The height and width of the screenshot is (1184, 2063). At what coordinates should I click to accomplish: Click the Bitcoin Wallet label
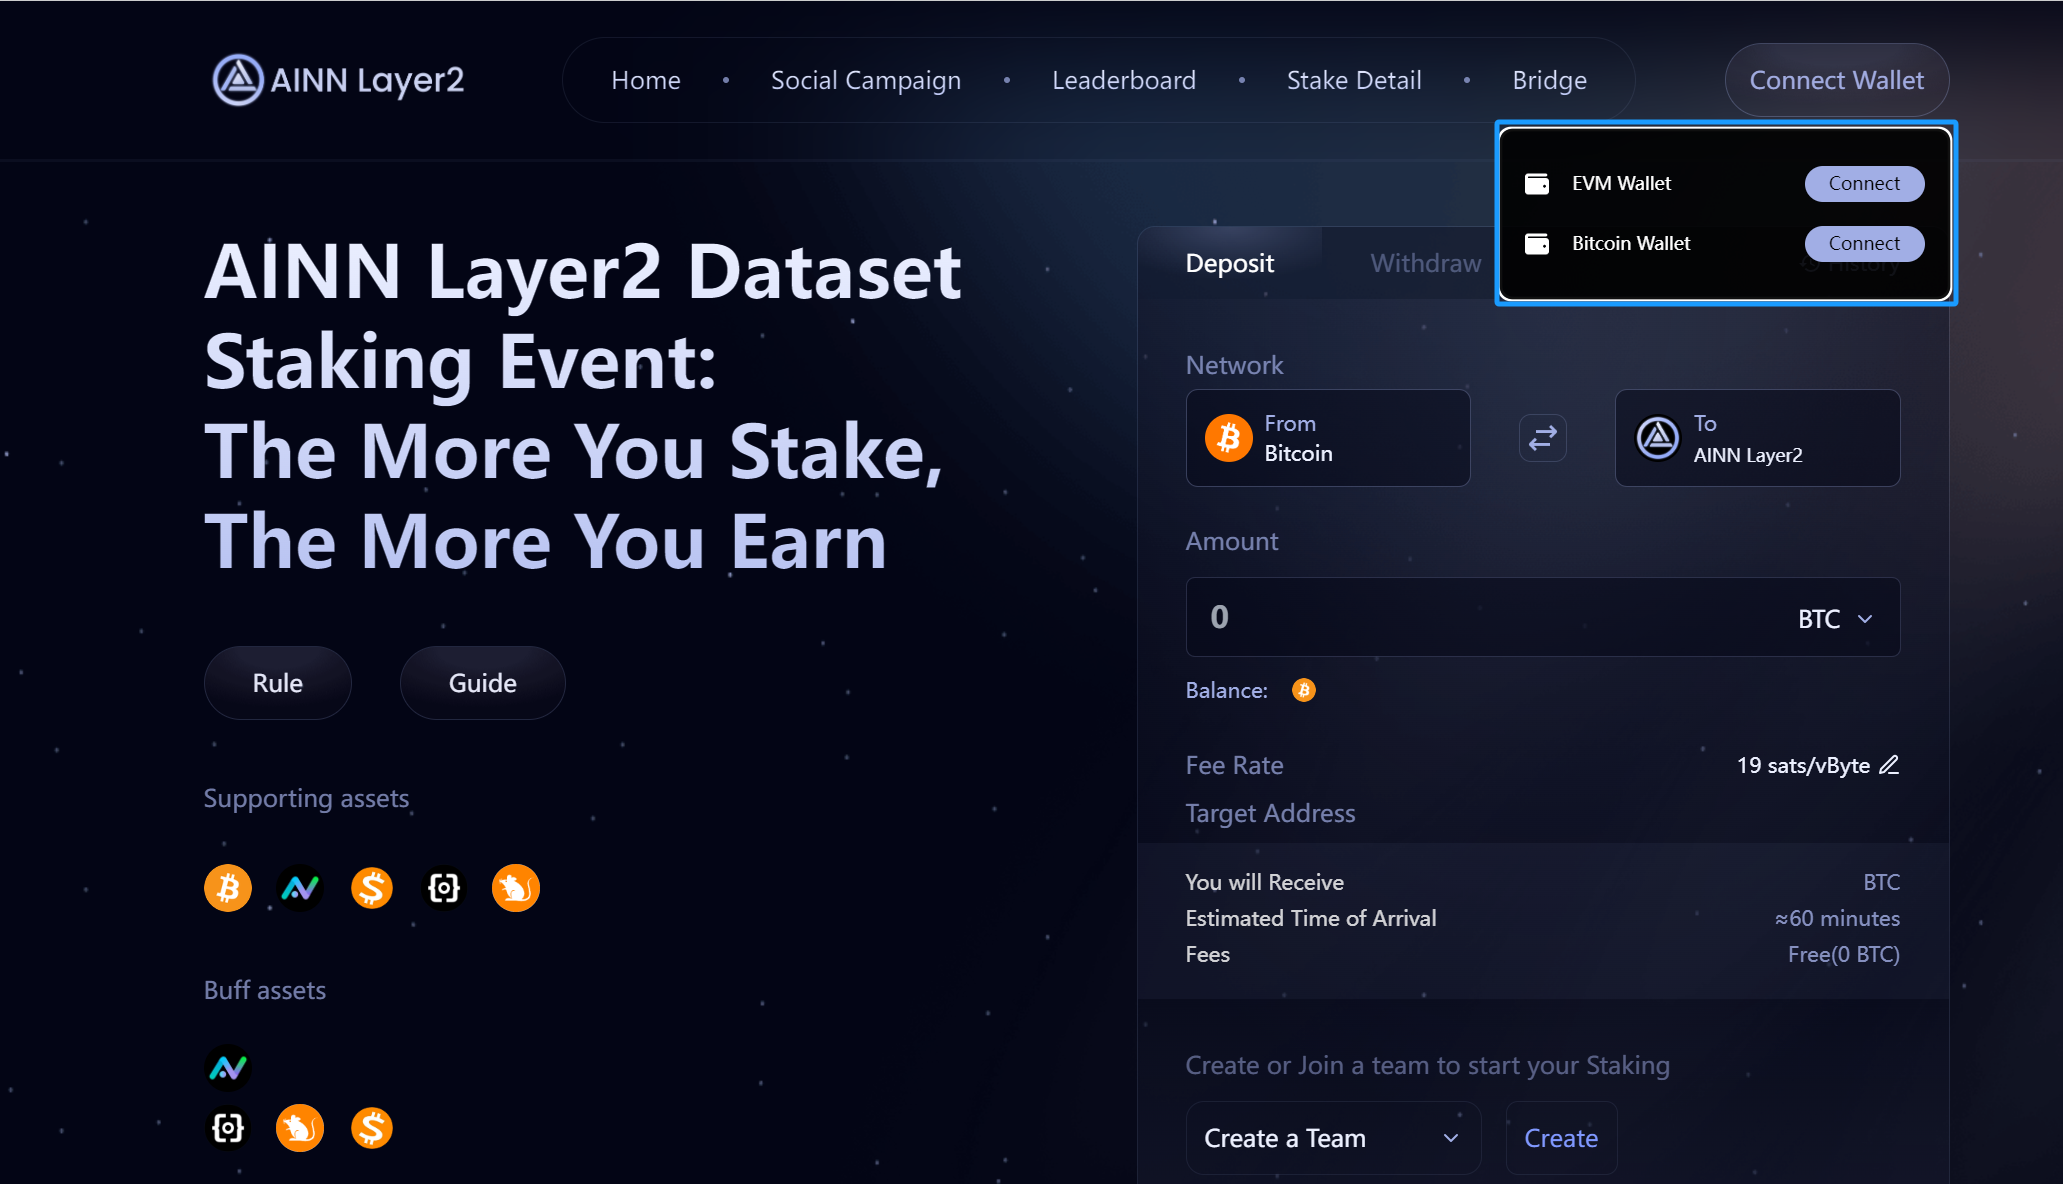click(1631, 244)
